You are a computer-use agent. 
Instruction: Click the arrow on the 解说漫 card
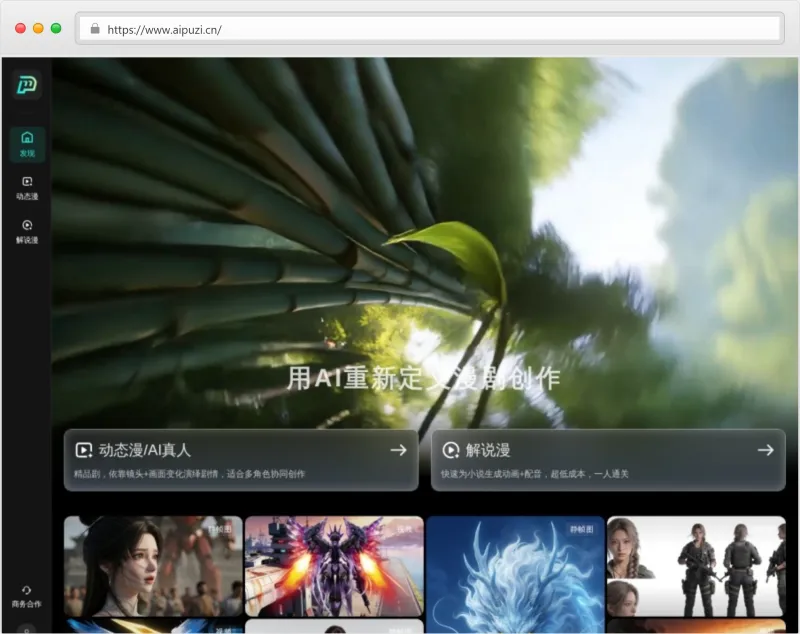(x=765, y=450)
